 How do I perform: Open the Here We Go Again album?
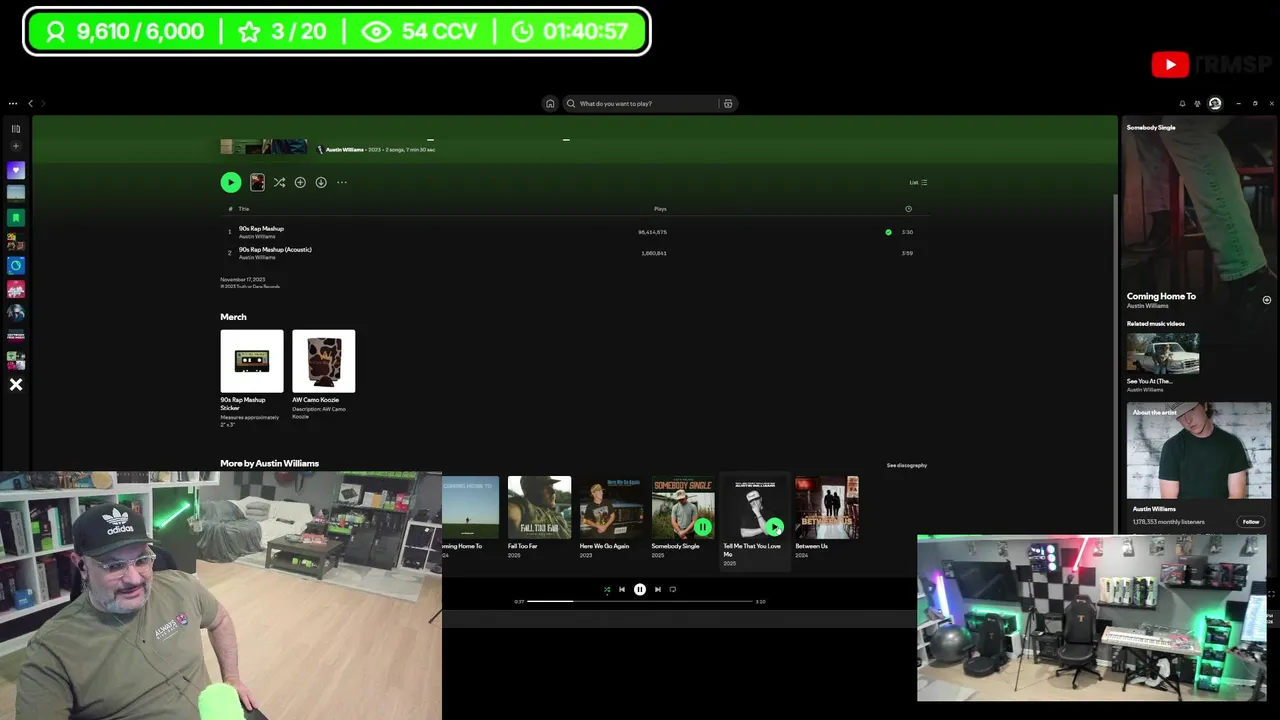[x=611, y=516]
